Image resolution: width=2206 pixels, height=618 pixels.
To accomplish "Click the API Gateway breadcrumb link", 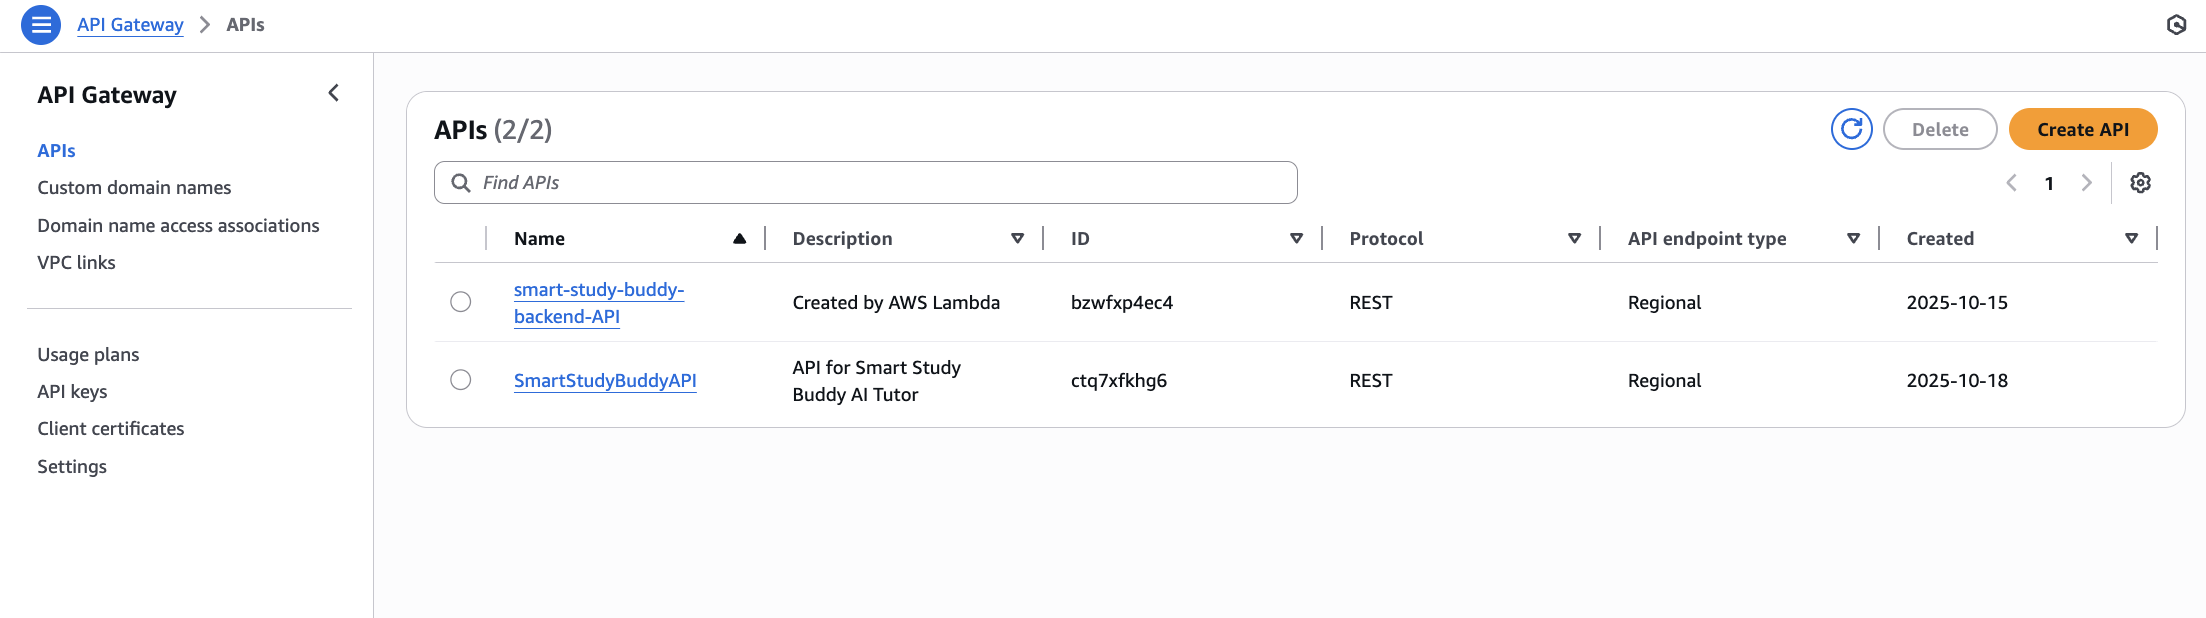I will point(130,25).
